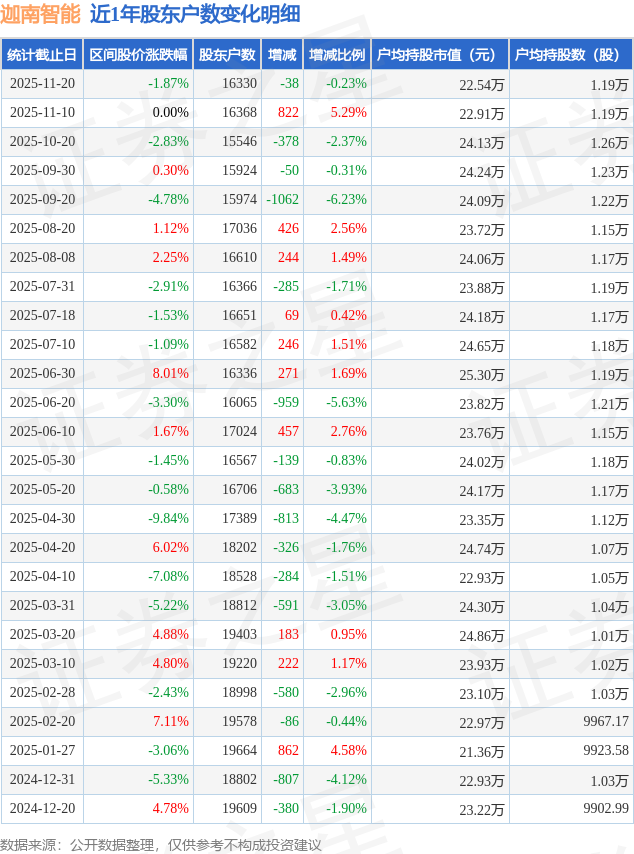Click the 增减比例 column header
The image size is (634, 854).
pos(337,55)
